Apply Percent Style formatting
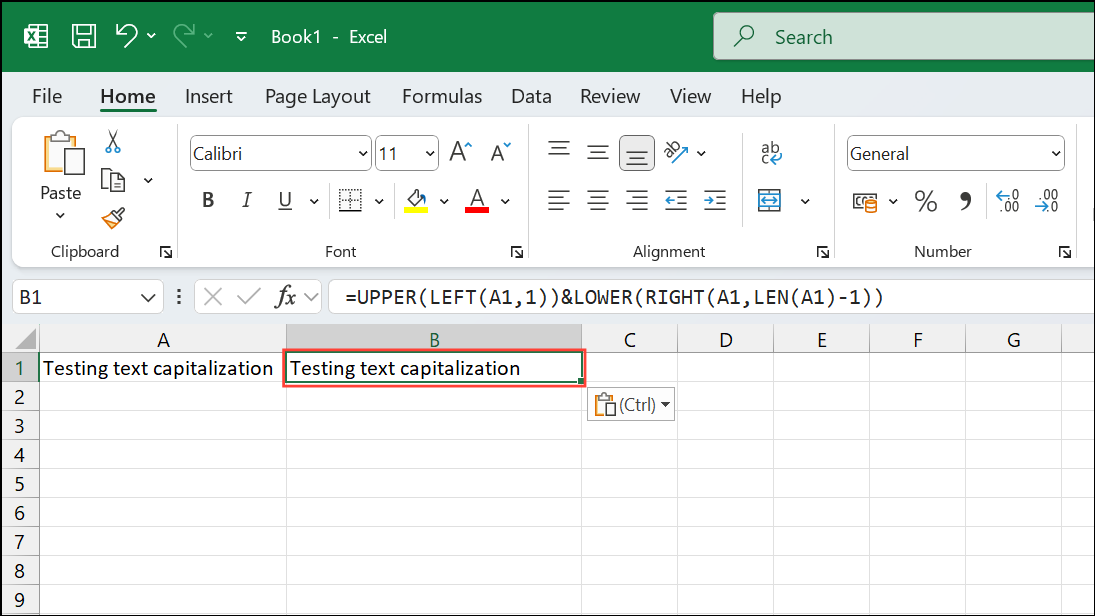 [925, 201]
